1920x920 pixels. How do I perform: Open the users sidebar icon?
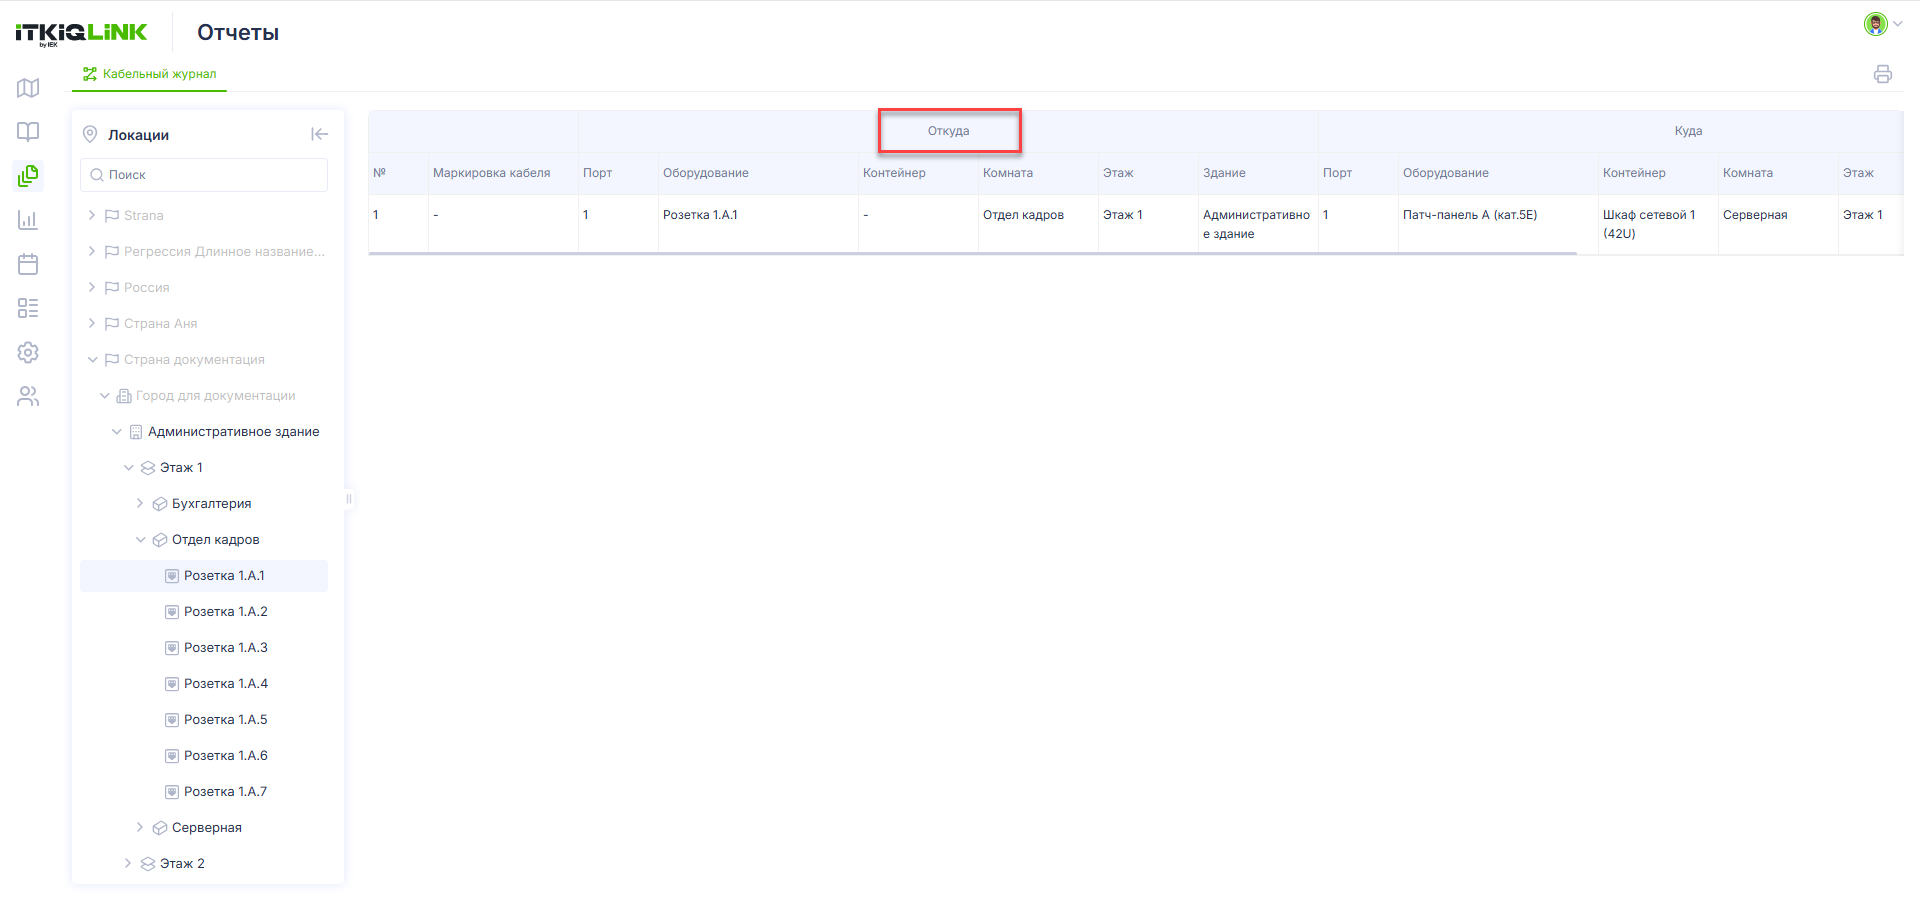(x=28, y=396)
